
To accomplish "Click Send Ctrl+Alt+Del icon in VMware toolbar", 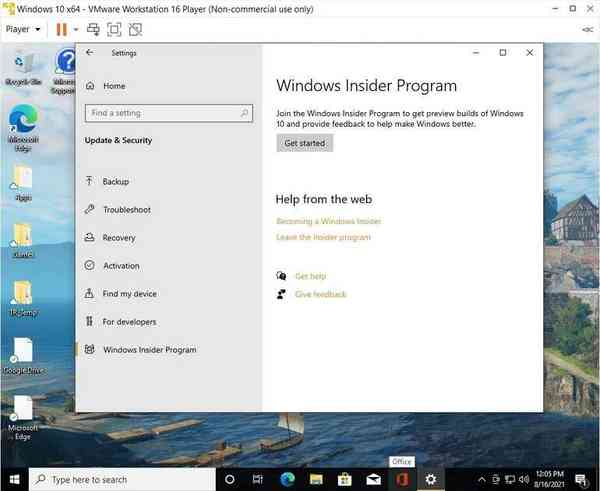I will point(93,29).
